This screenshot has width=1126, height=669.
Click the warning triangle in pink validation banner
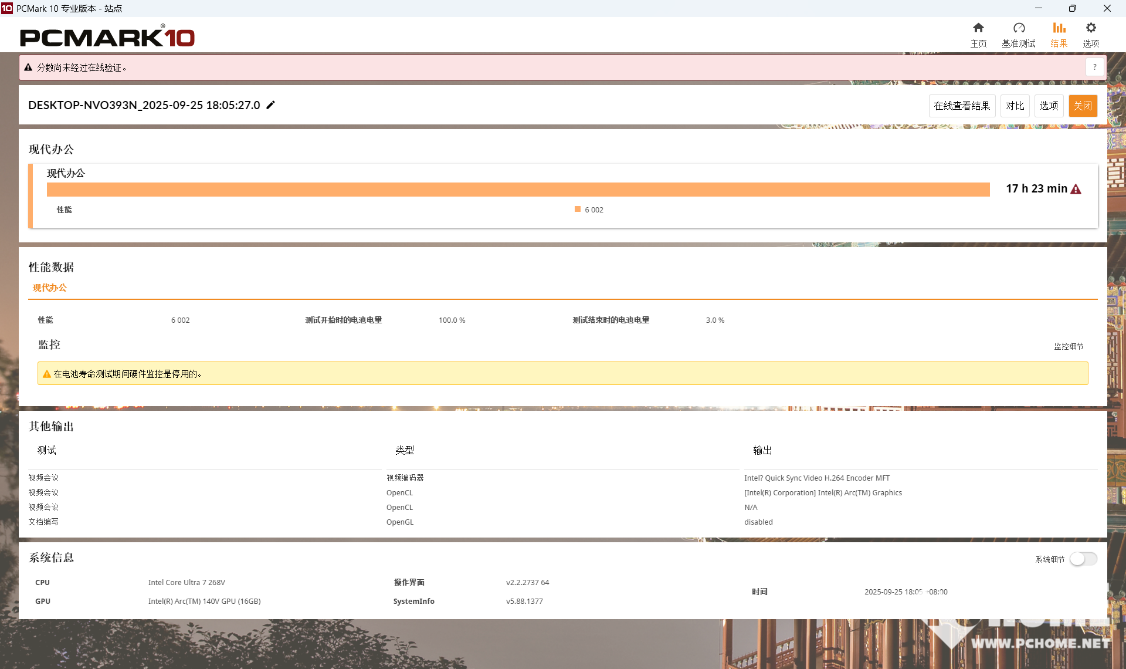pos(29,68)
